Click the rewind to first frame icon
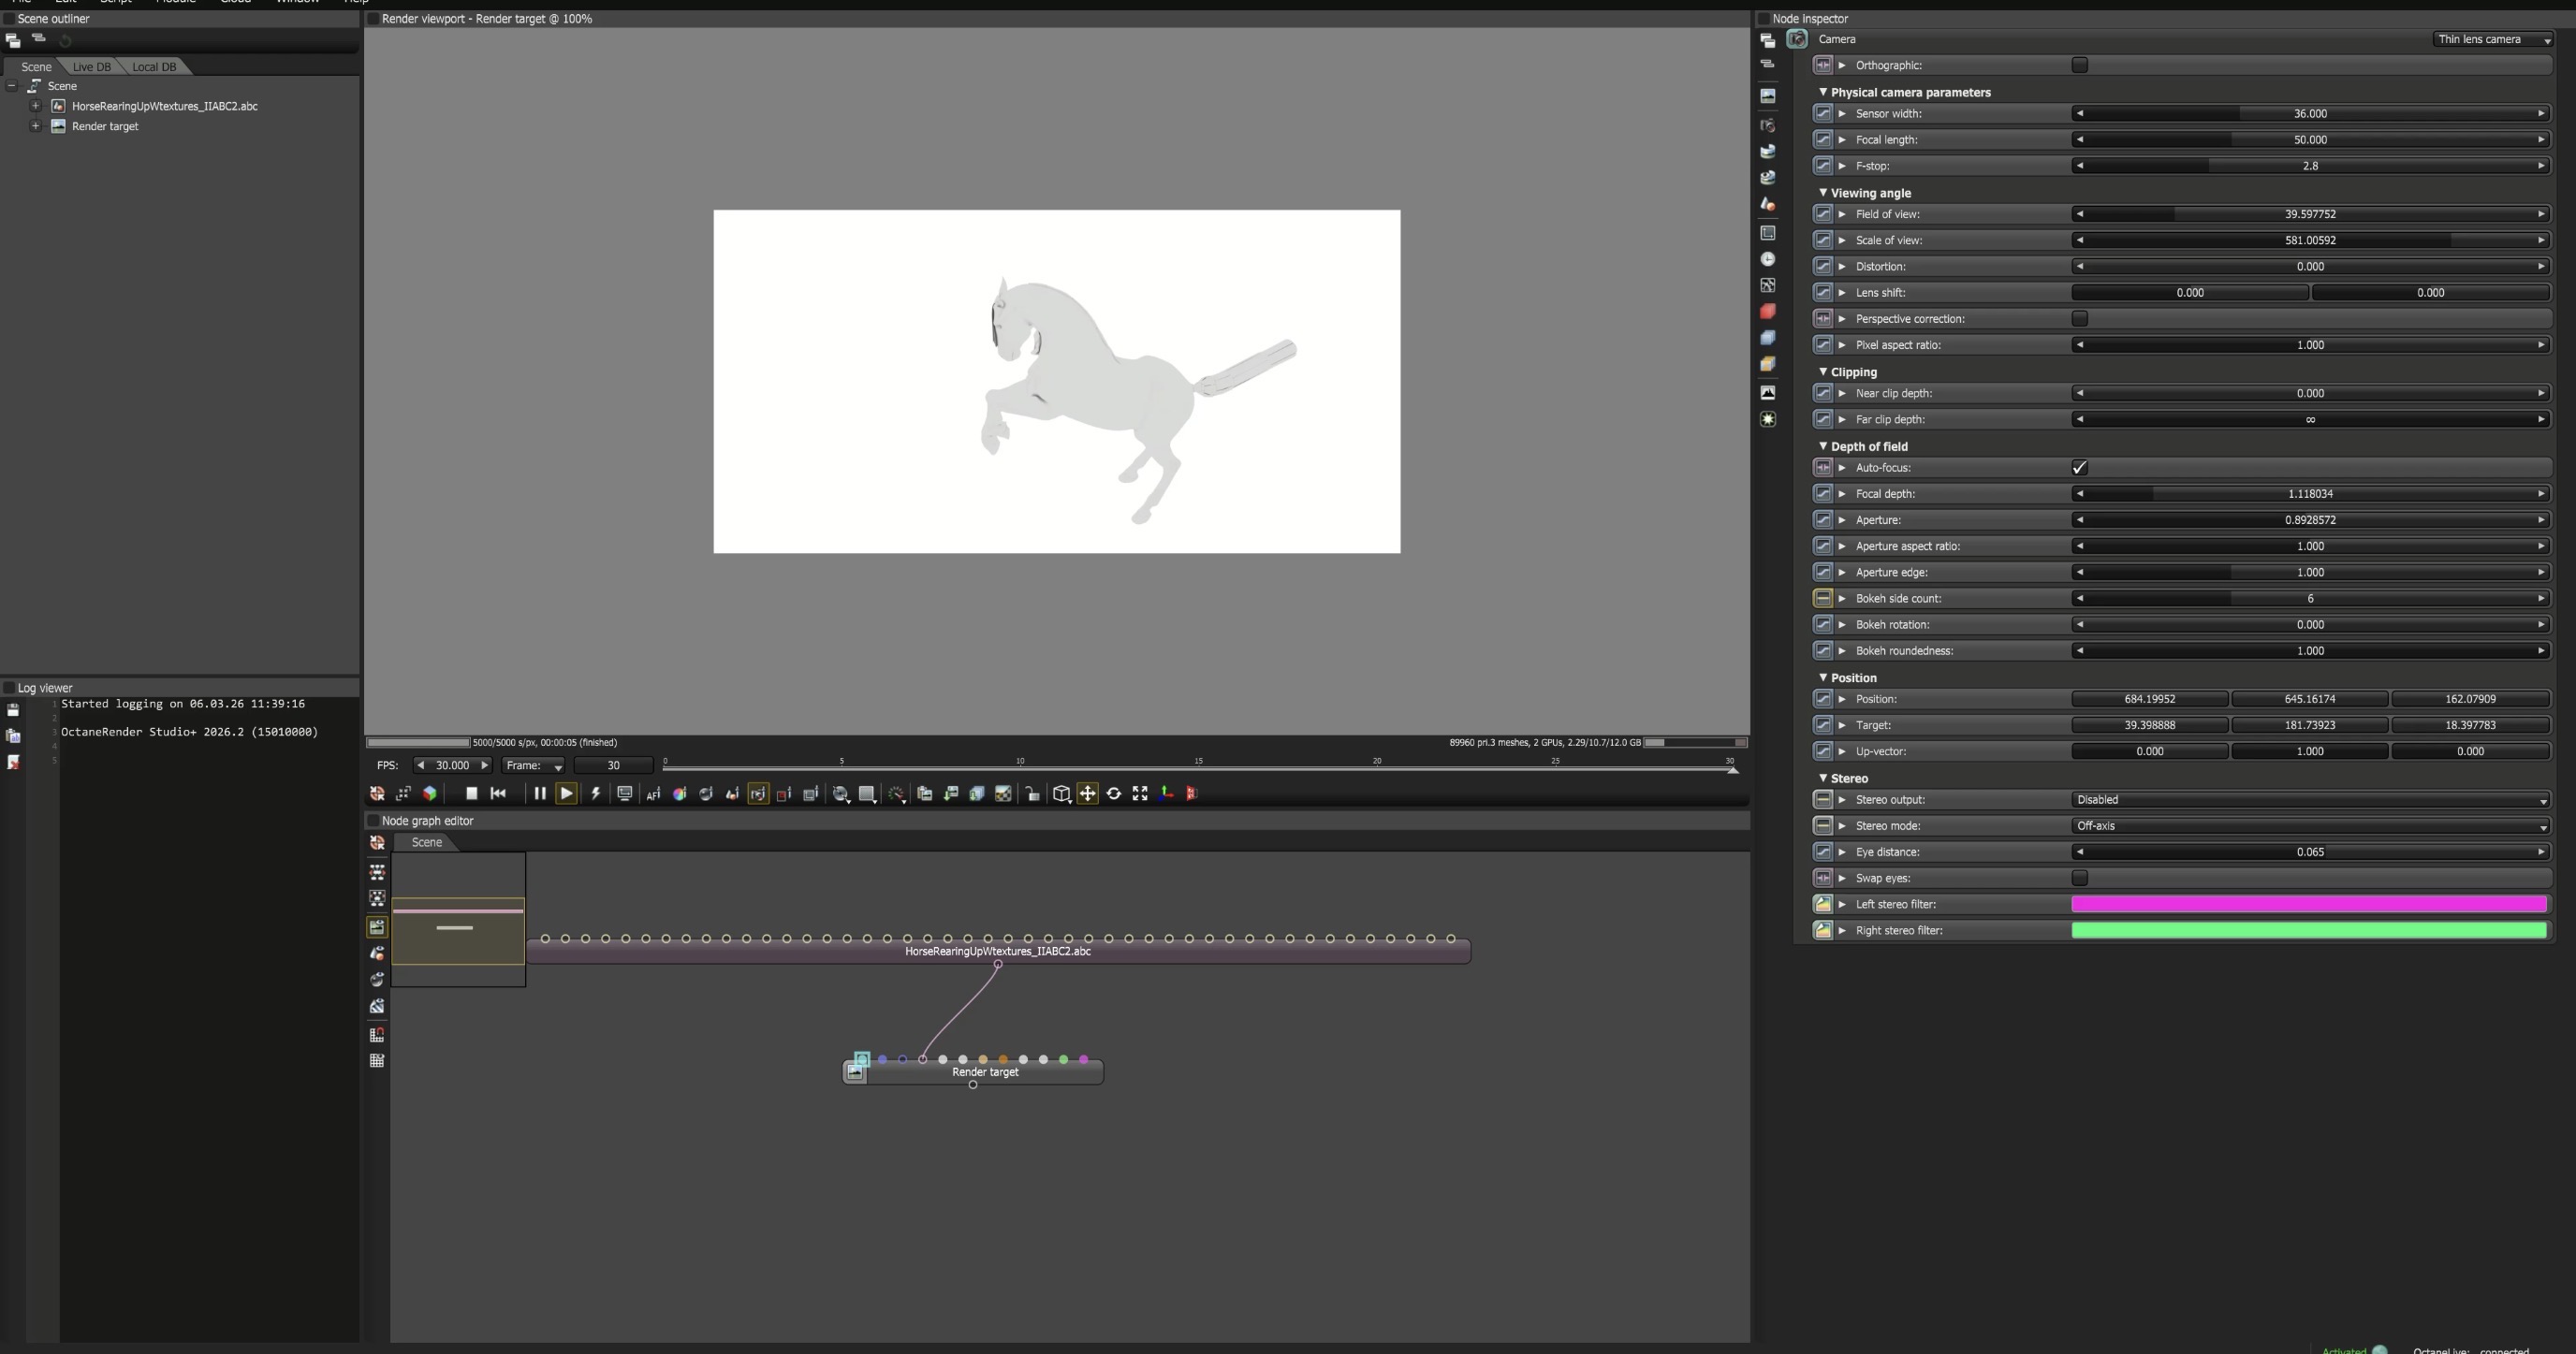Screen dimensions: 2576x1354 click(x=499, y=793)
